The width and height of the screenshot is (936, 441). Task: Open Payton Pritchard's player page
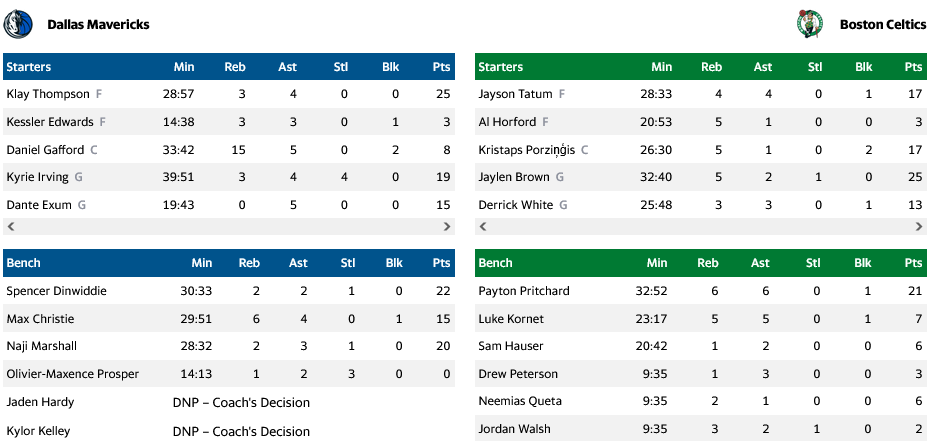[x=524, y=291]
